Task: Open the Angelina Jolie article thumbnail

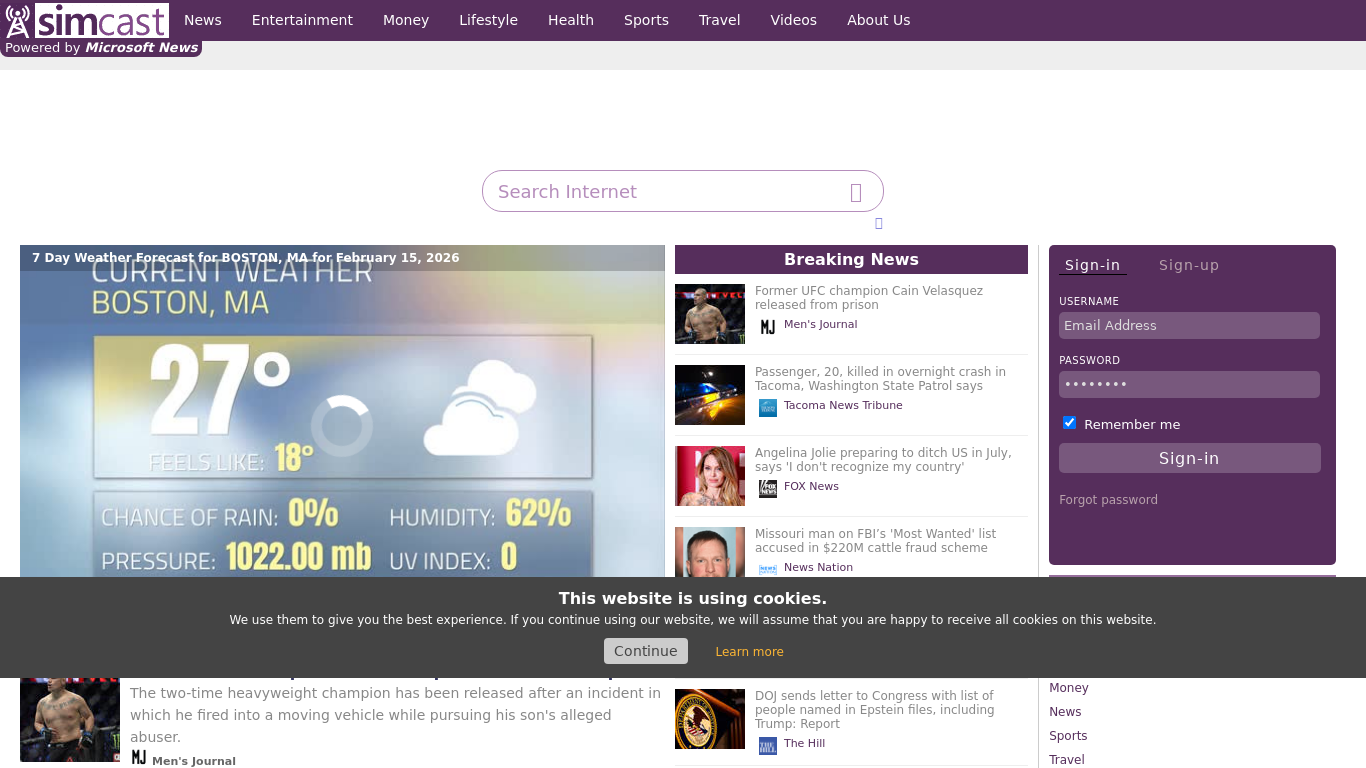Action: click(710, 476)
